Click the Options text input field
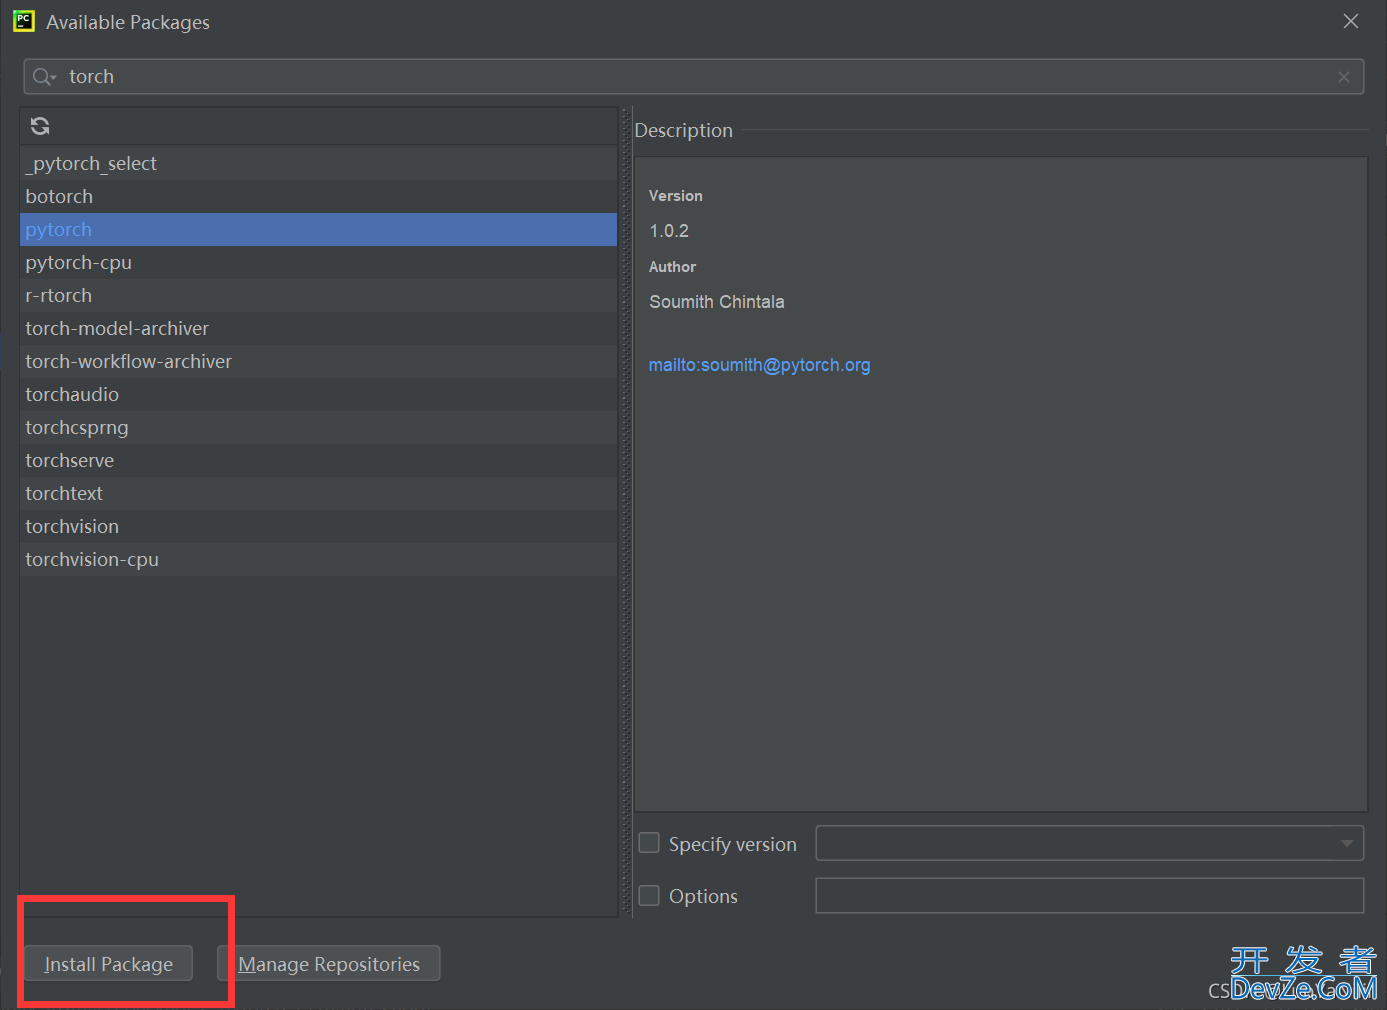 tap(1090, 895)
